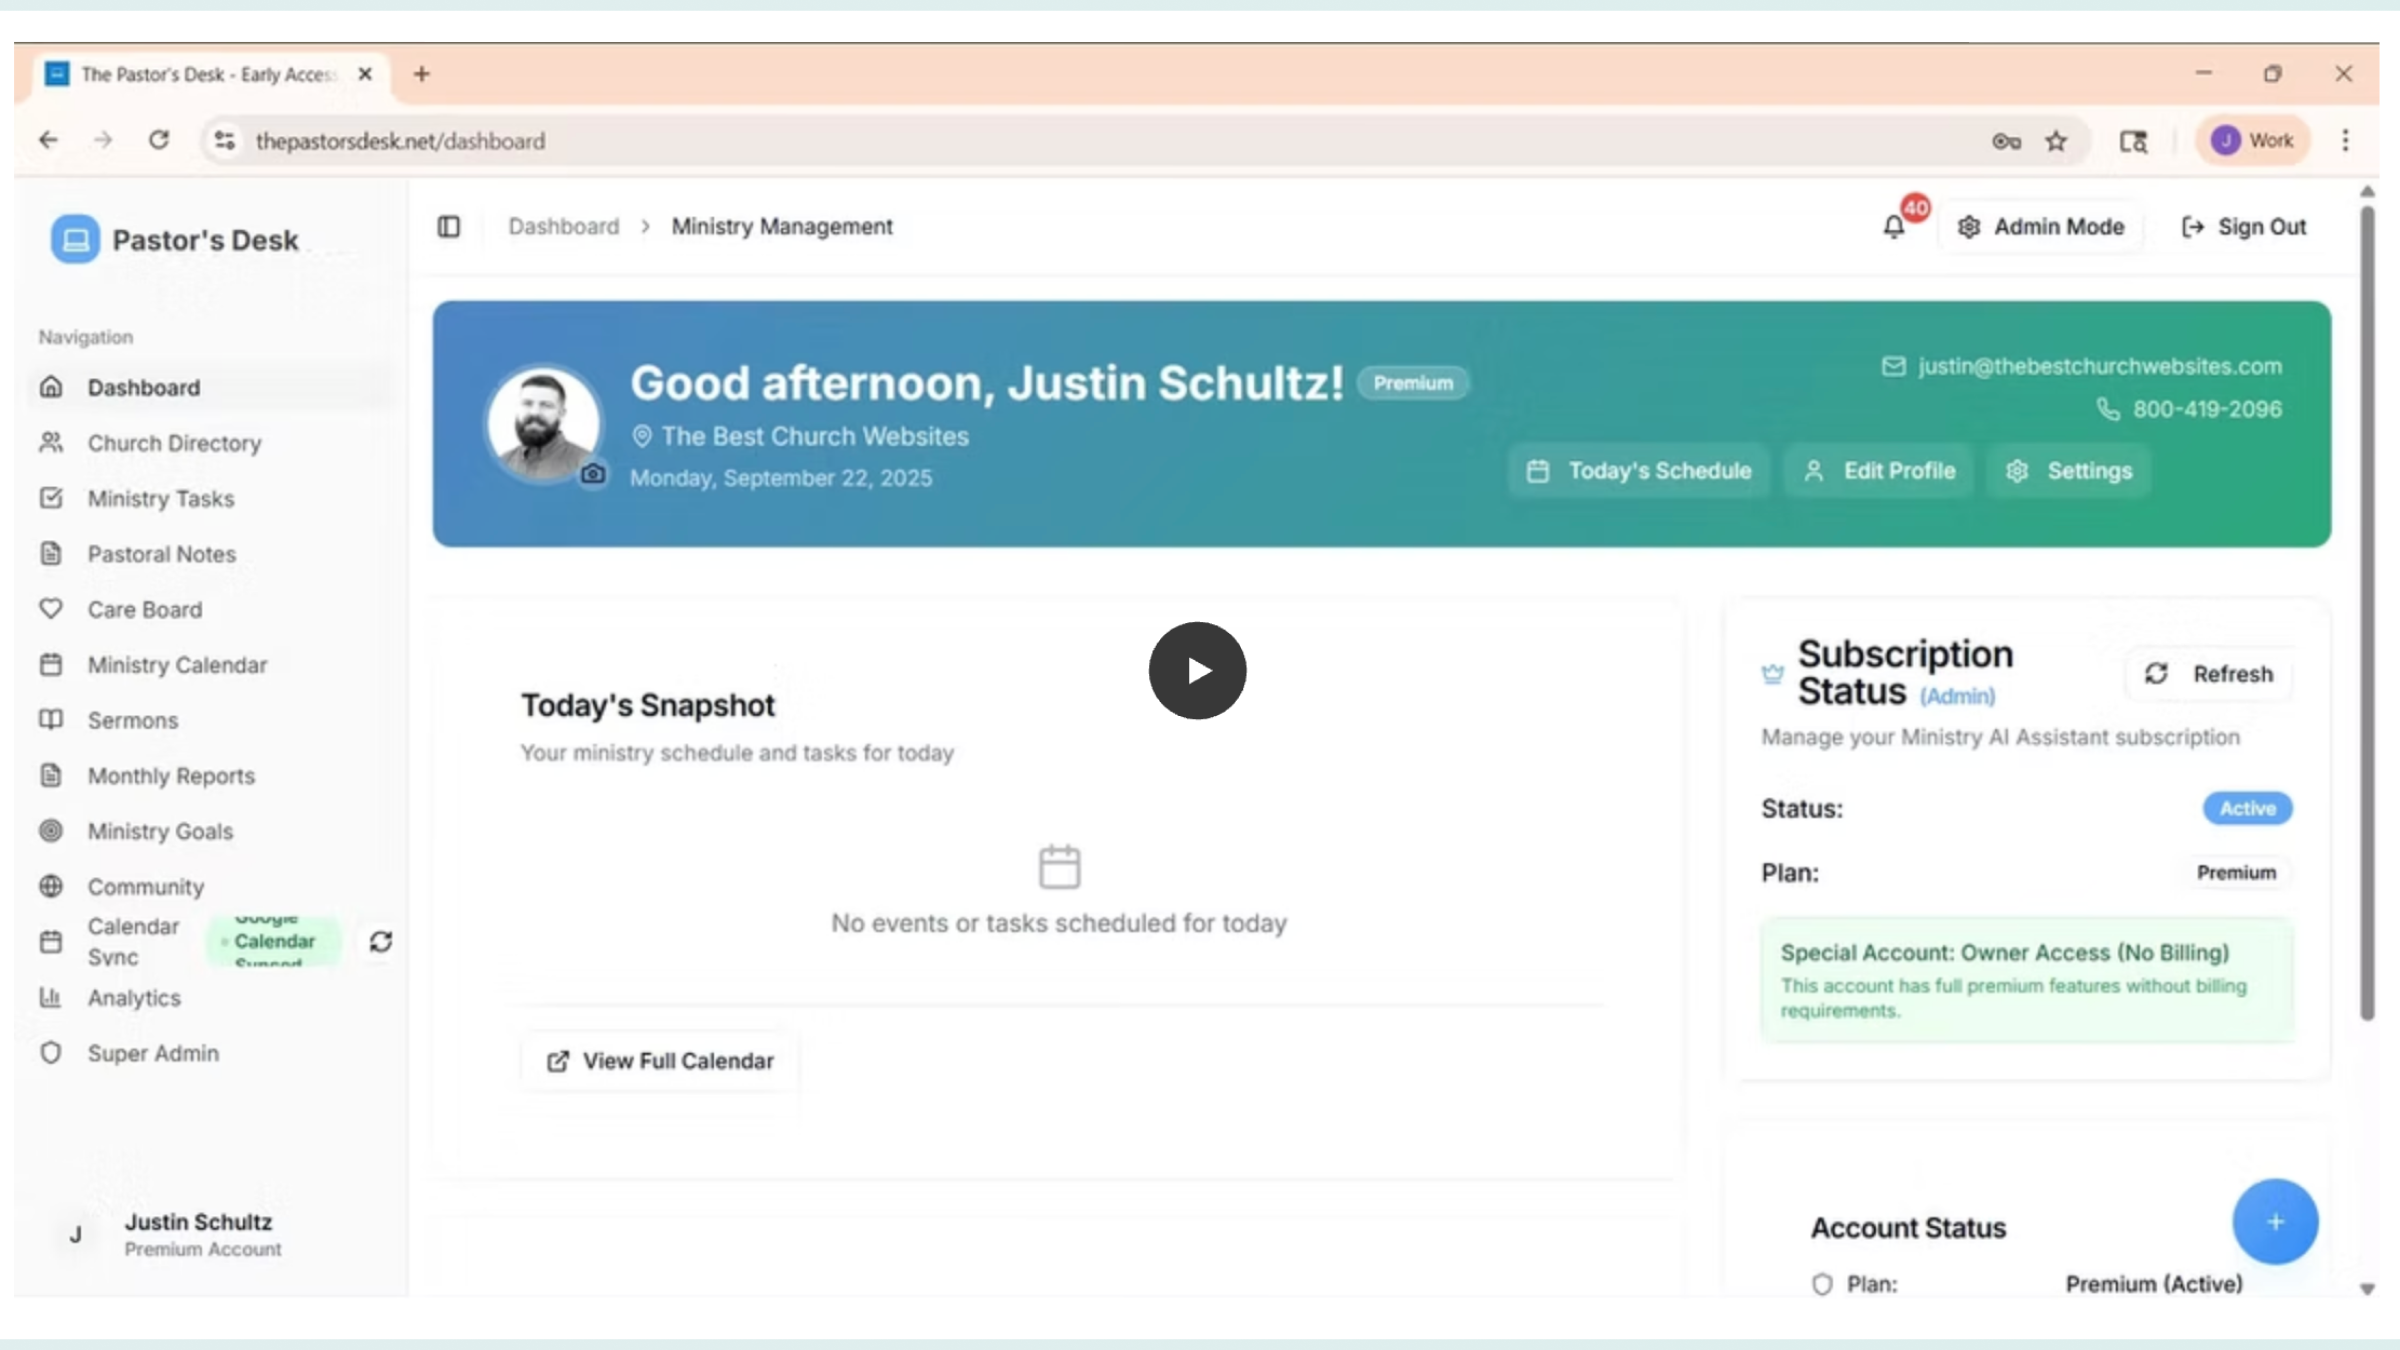Click the Edit Profile button
This screenshot has height=1350, width=2400.
point(1879,471)
